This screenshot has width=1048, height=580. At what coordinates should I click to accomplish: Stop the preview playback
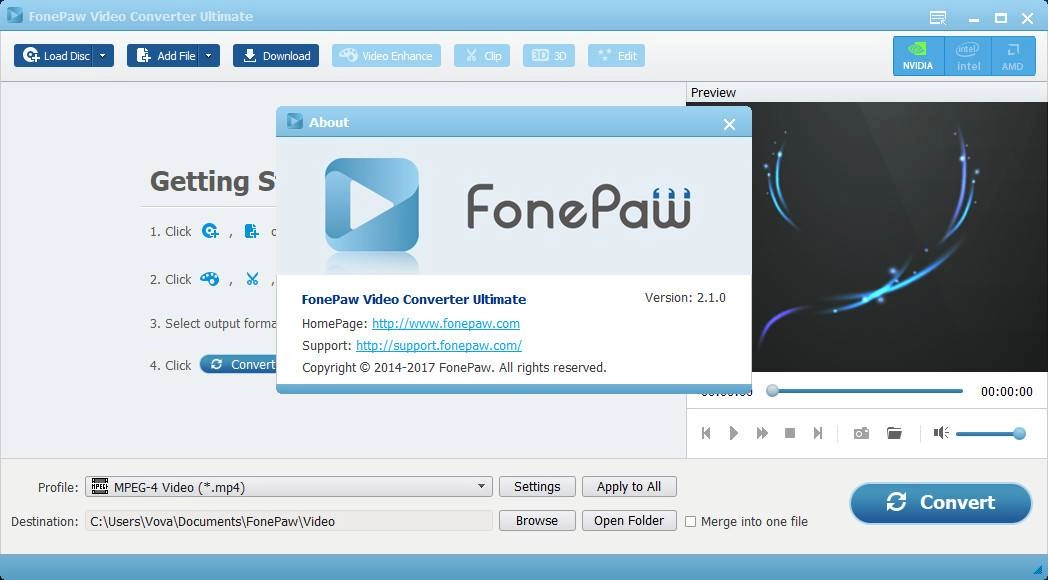tap(790, 433)
